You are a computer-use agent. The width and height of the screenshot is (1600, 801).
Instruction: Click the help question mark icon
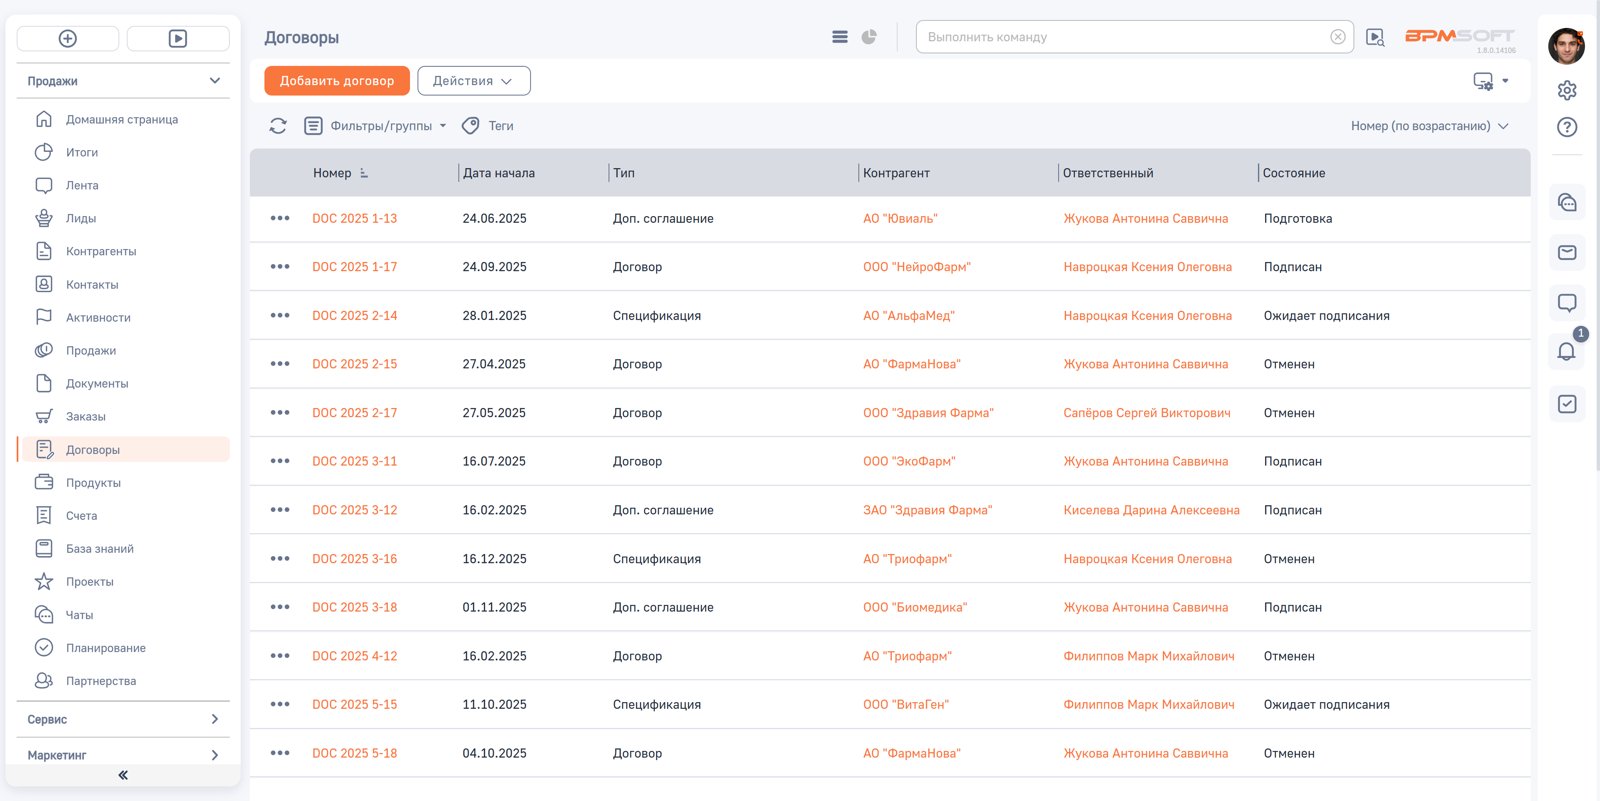tap(1567, 127)
